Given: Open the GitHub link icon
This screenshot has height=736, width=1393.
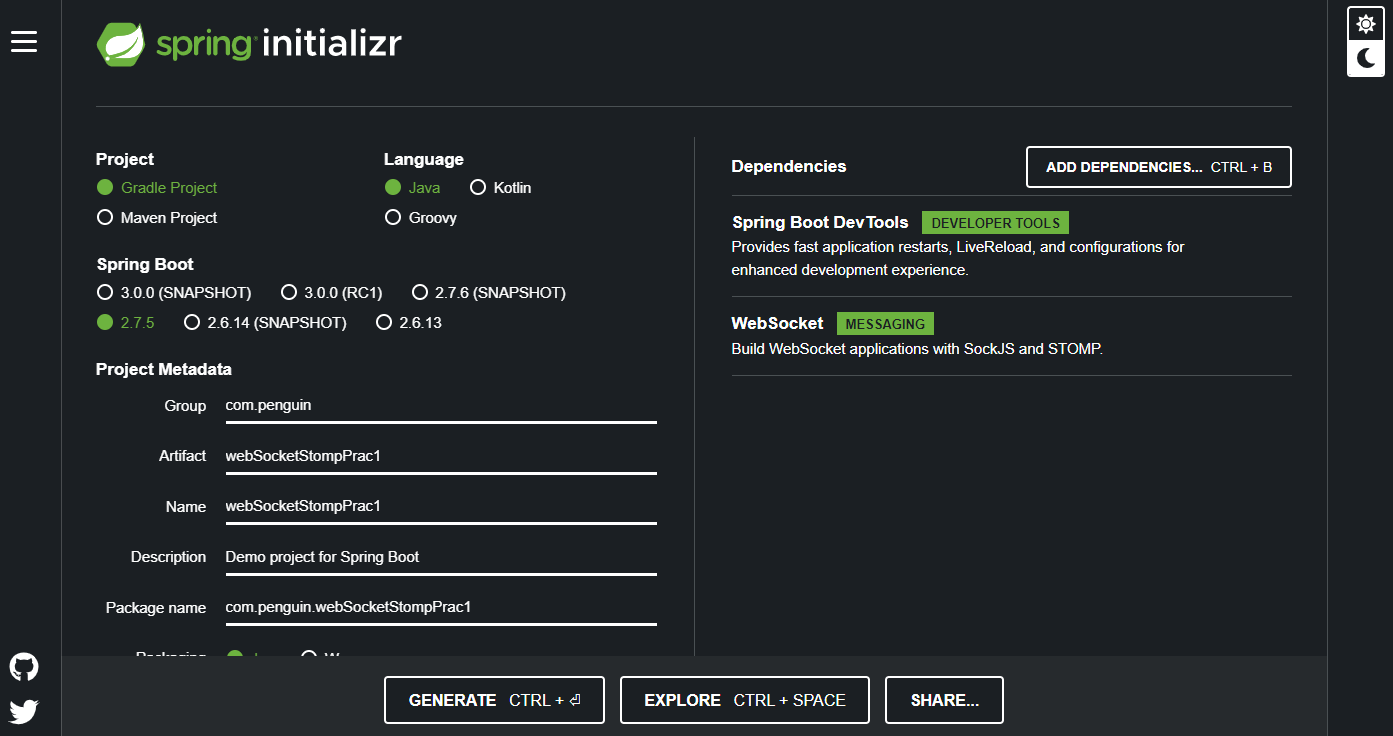Looking at the screenshot, I should click(x=24, y=667).
